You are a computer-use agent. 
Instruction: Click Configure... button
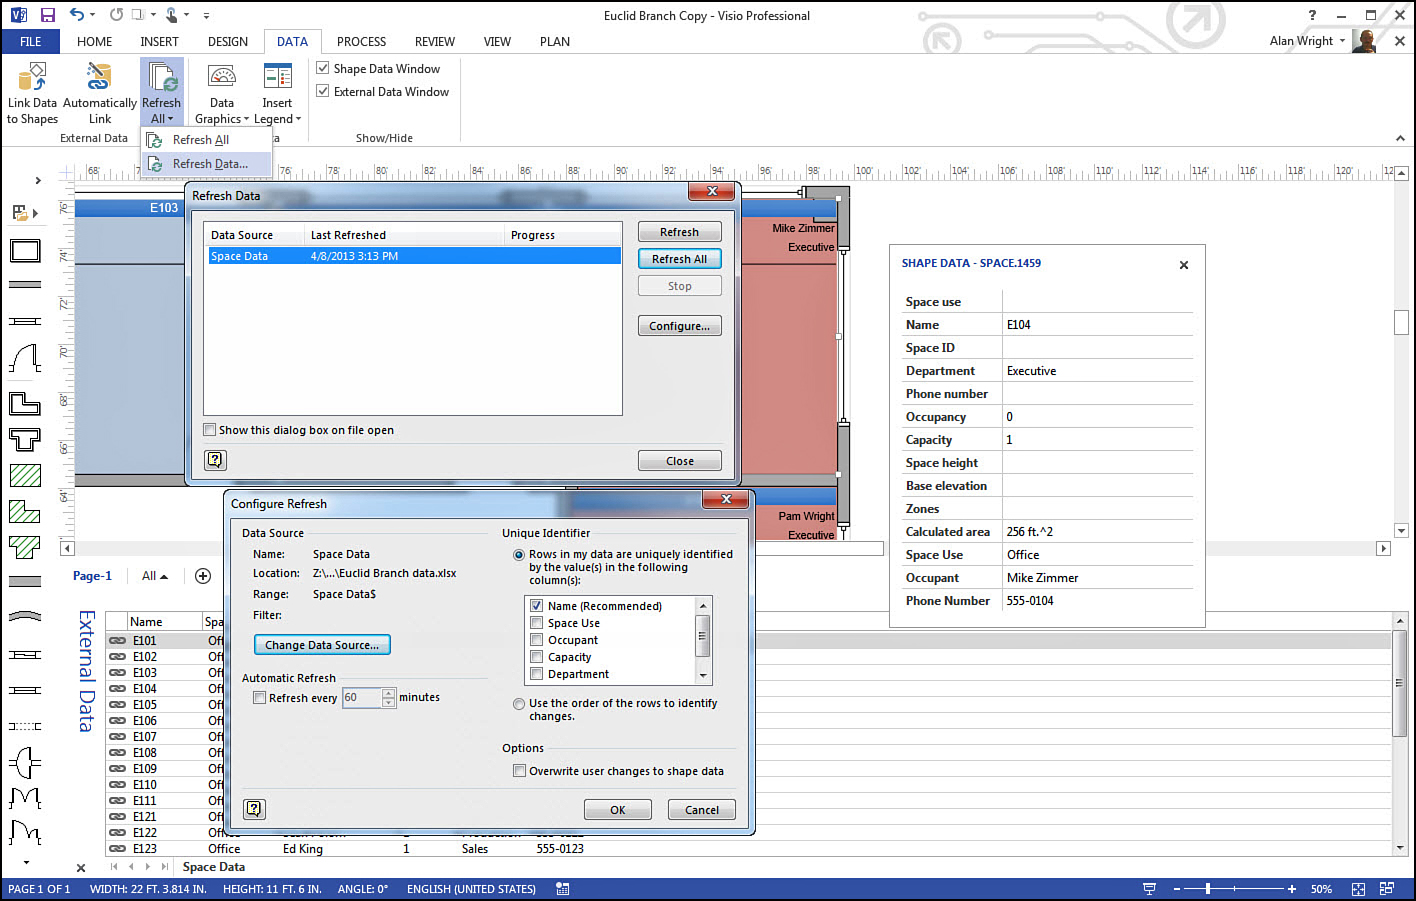(x=679, y=326)
